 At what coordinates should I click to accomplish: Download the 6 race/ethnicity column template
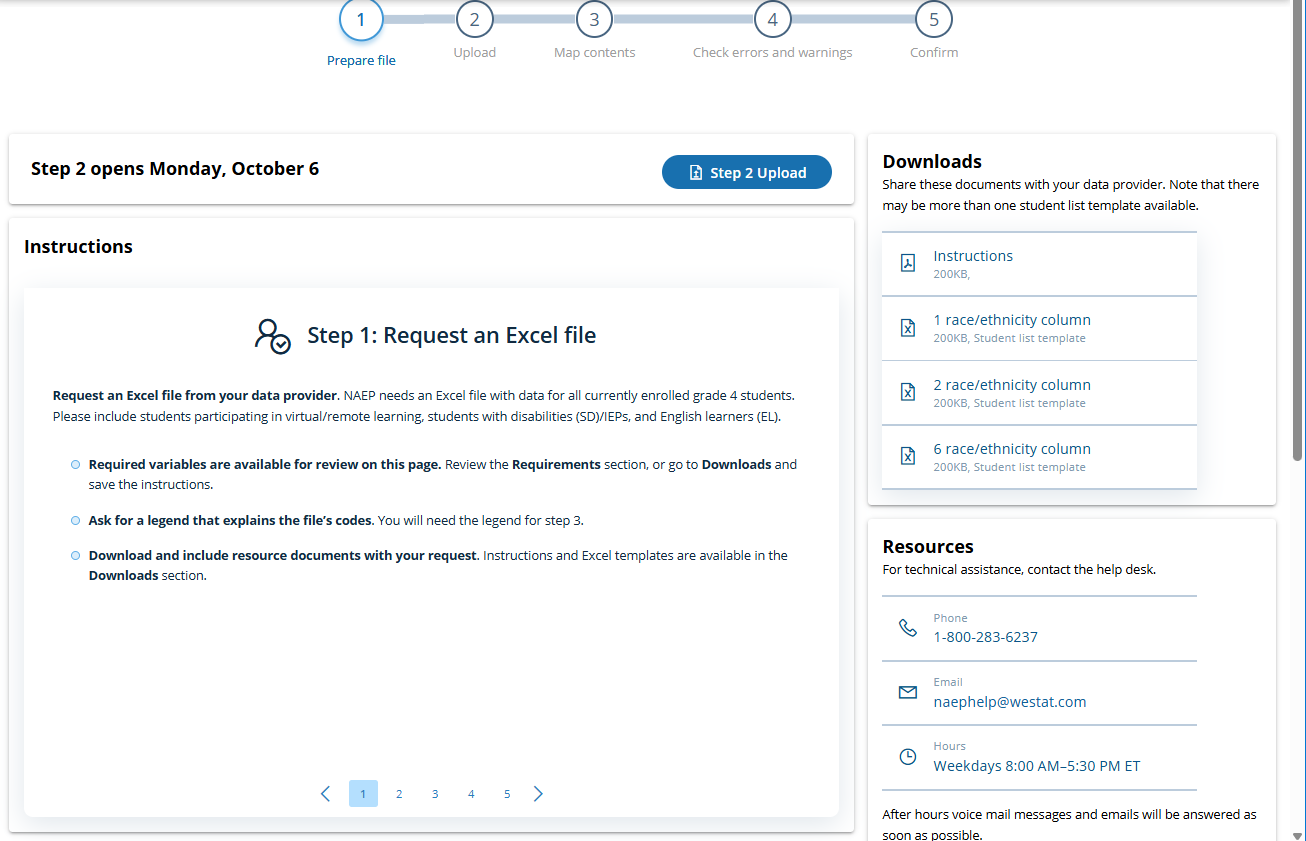click(x=1011, y=449)
